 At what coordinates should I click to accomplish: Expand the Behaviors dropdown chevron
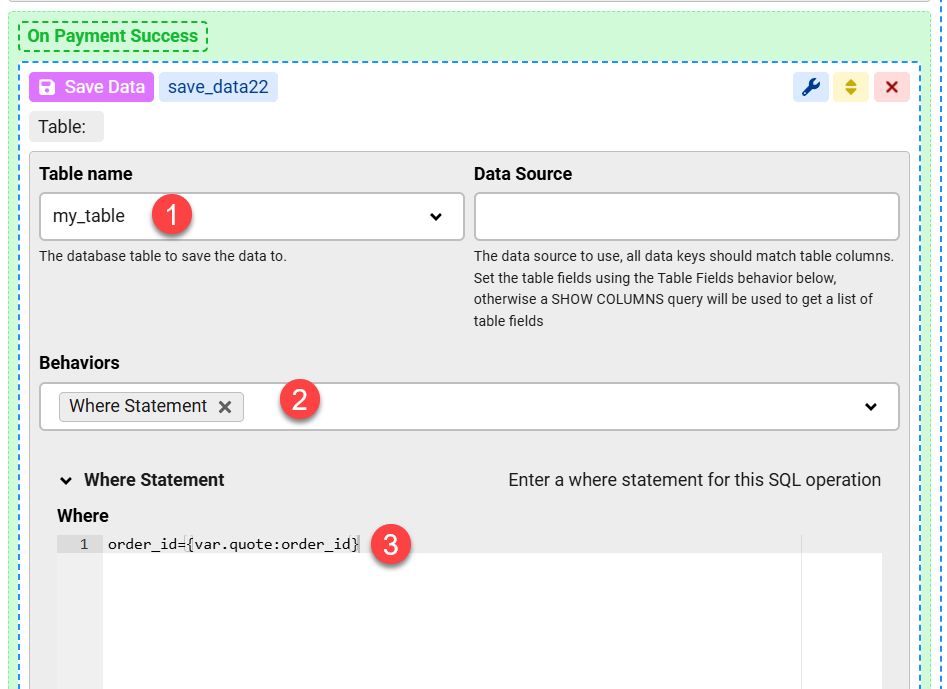871,407
